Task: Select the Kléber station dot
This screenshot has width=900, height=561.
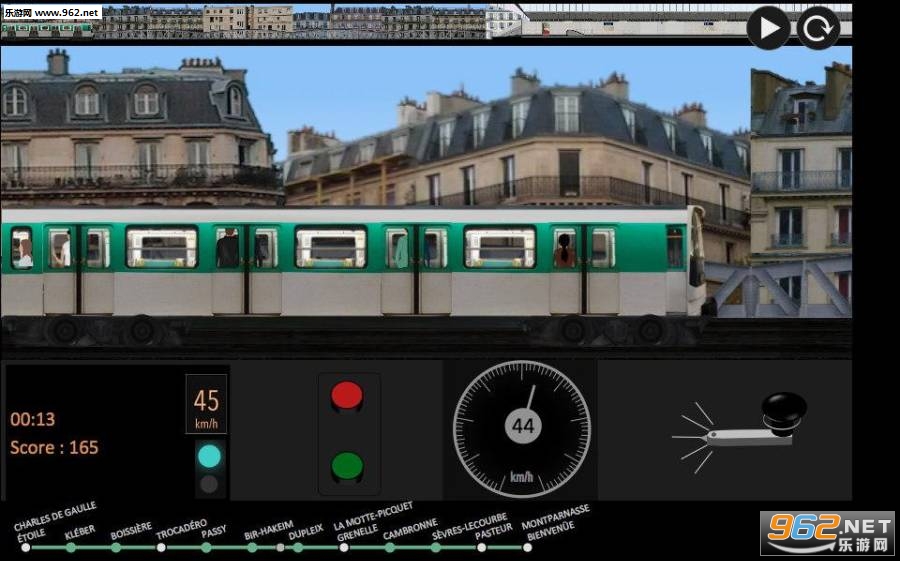Action: tap(71, 547)
